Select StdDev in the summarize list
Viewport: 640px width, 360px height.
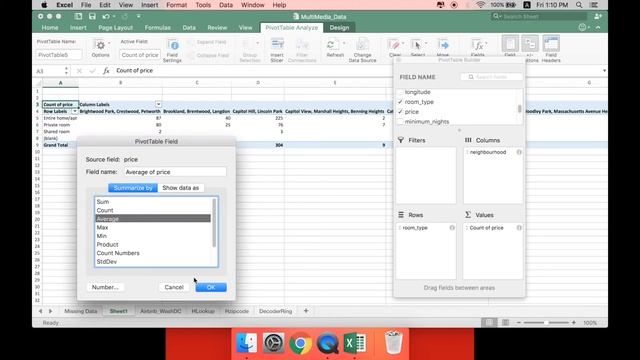click(x=153, y=262)
